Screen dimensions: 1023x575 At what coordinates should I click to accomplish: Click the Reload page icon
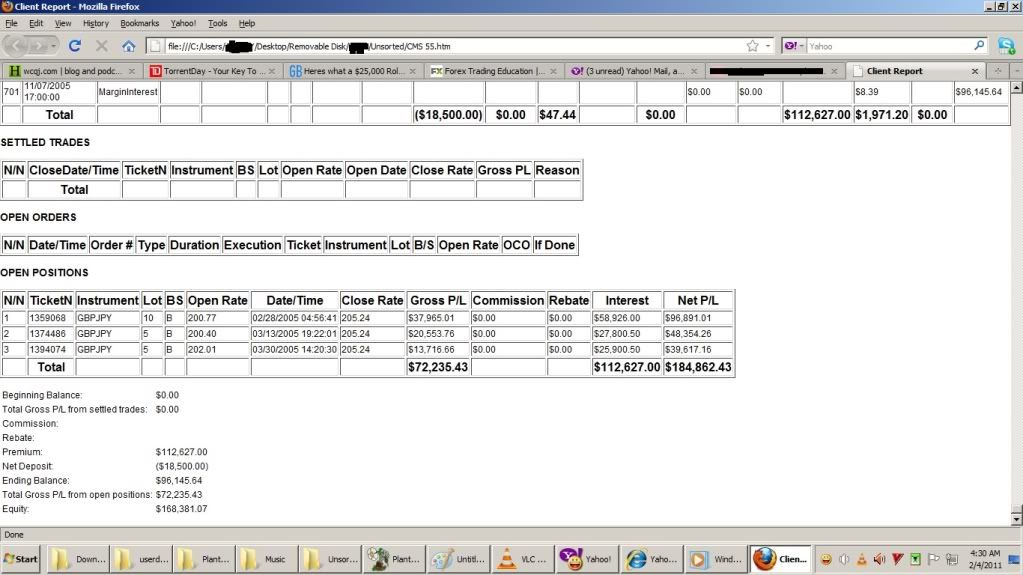coord(74,46)
